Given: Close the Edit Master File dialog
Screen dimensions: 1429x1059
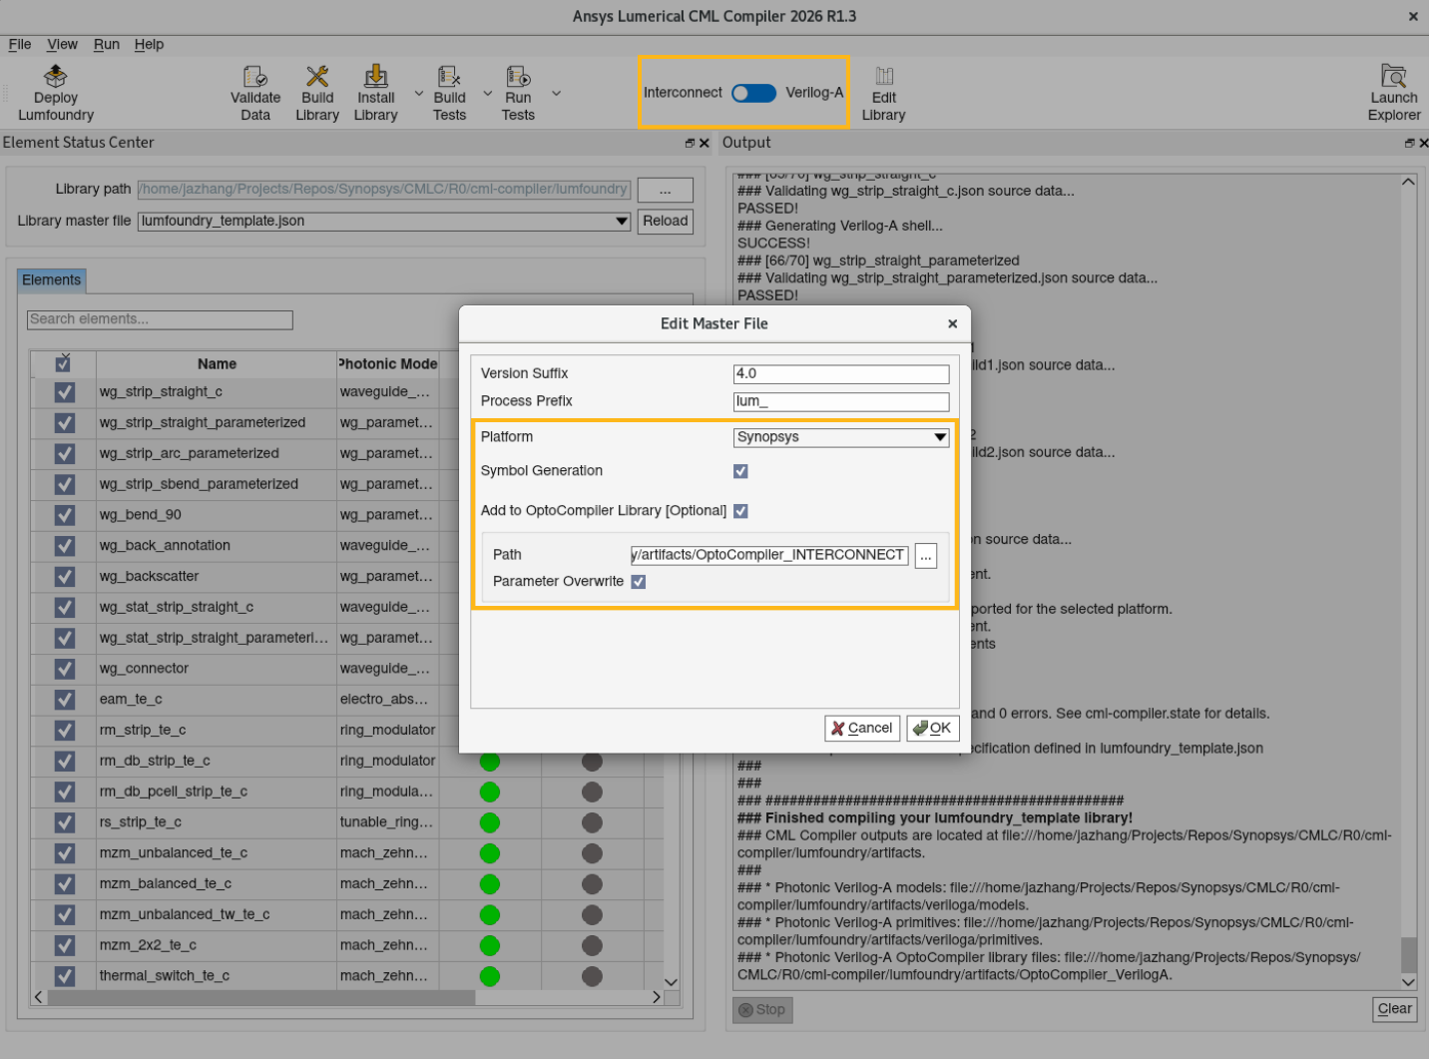Looking at the screenshot, I should 952,323.
